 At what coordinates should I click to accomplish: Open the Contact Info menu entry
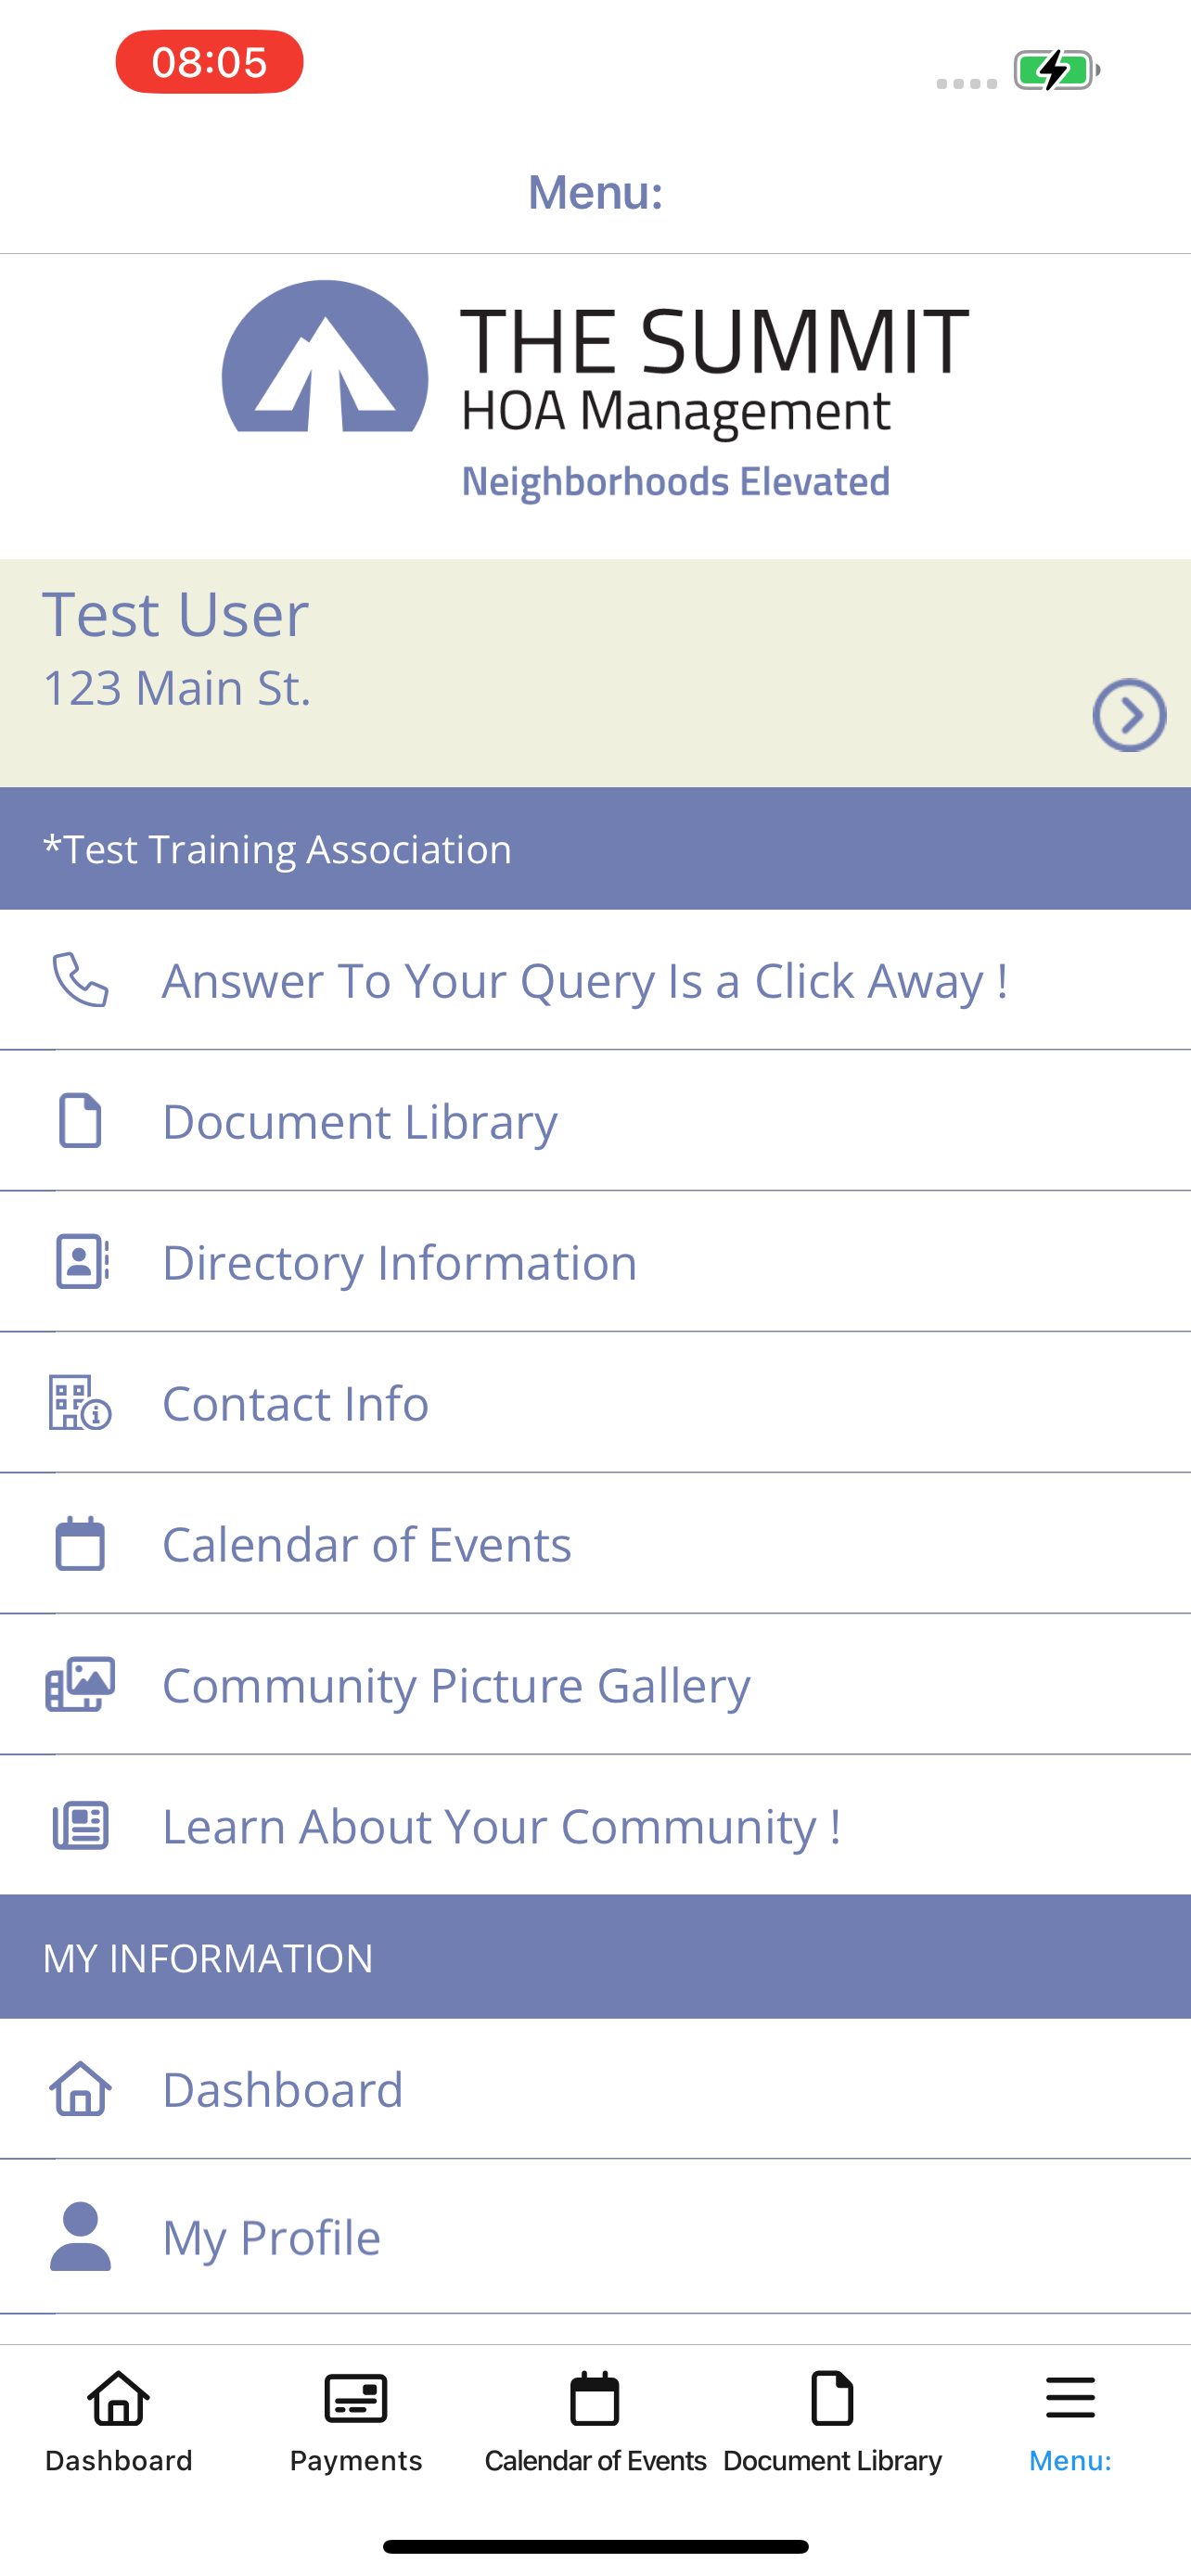(595, 1402)
